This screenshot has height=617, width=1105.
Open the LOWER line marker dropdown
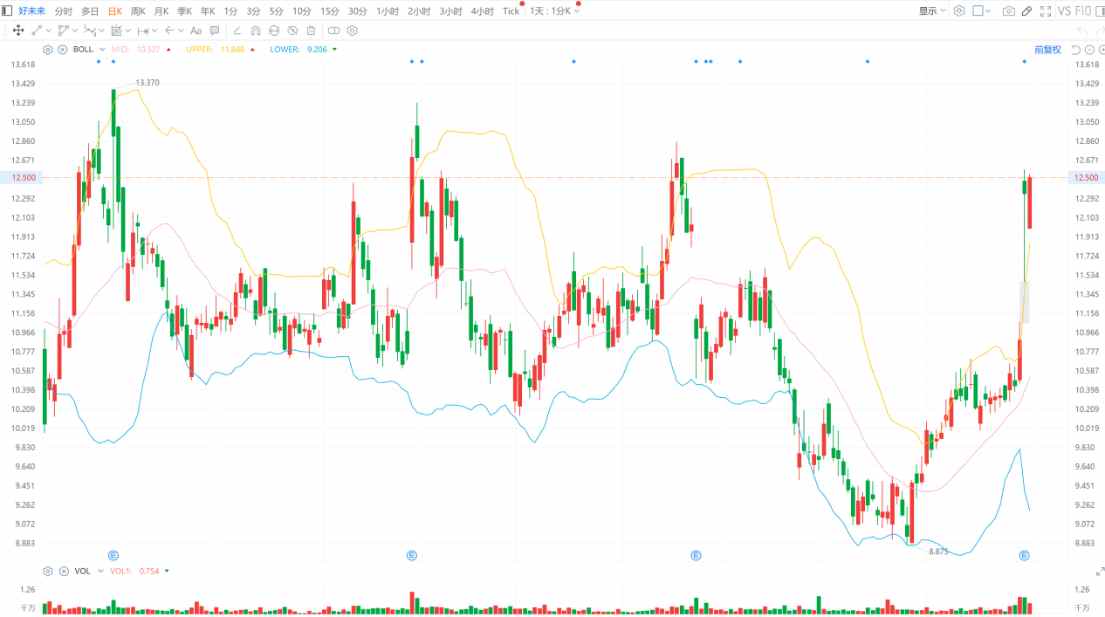tap(335, 50)
